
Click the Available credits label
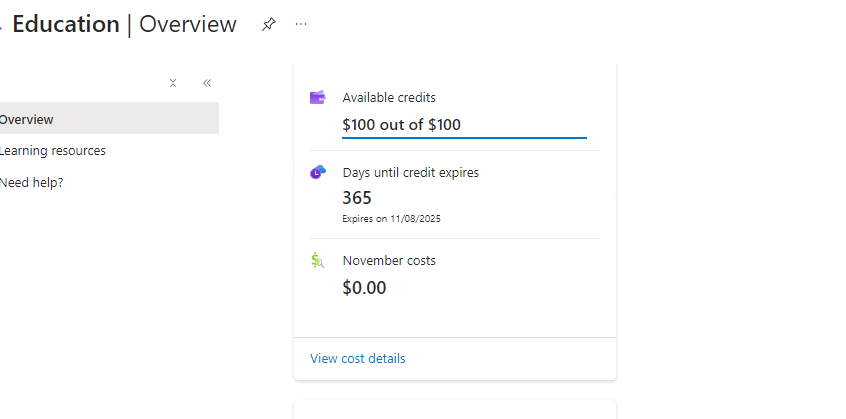(389, 98)
